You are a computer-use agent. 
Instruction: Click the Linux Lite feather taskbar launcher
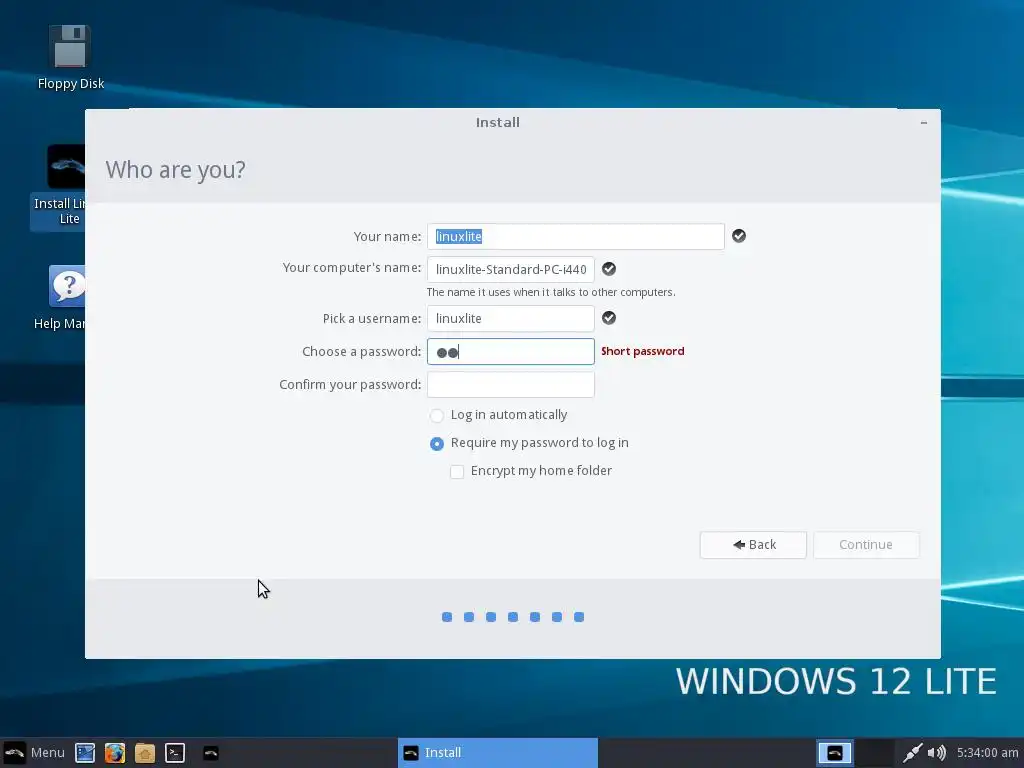(x=211, y=753)
